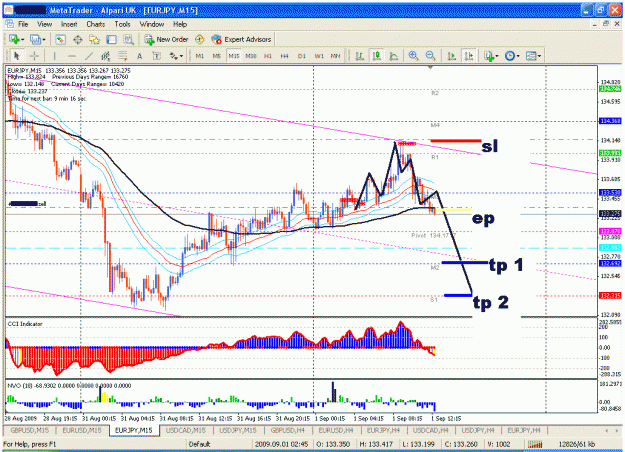625x452 pixels.
Task: Switch to candlestick chart icon
Action: click(377, 56)
